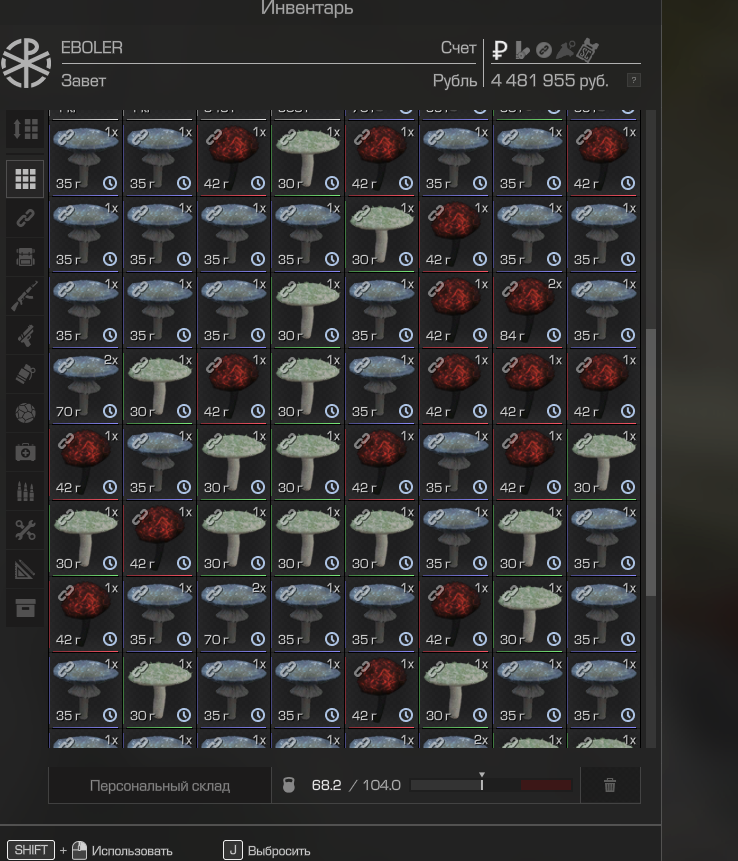This screenshot has width=738, height=861.
Task: Select the all-items grid filter
Action: 25,179
